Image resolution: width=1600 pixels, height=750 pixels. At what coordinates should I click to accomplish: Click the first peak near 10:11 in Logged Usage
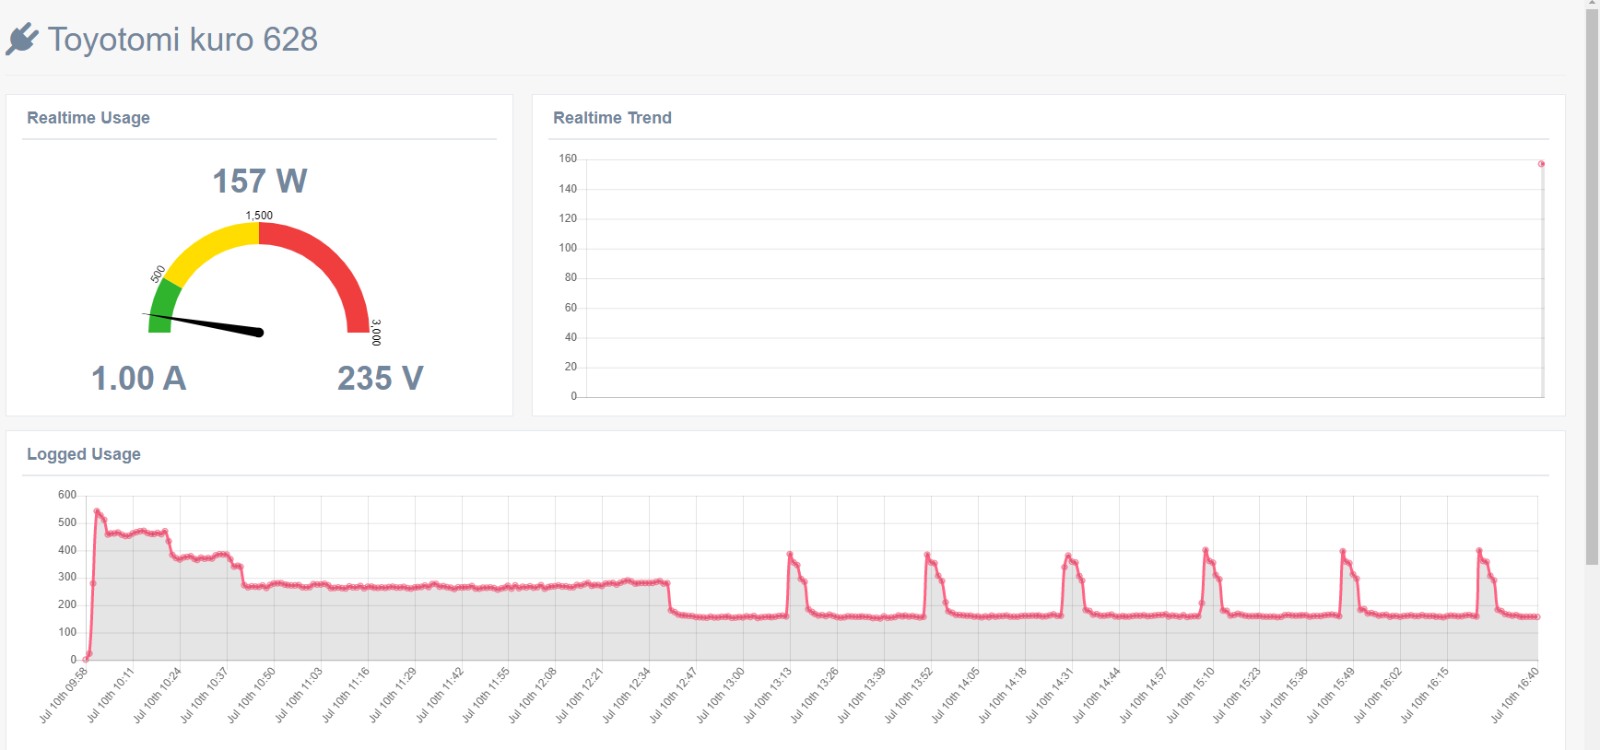(97, 511)
